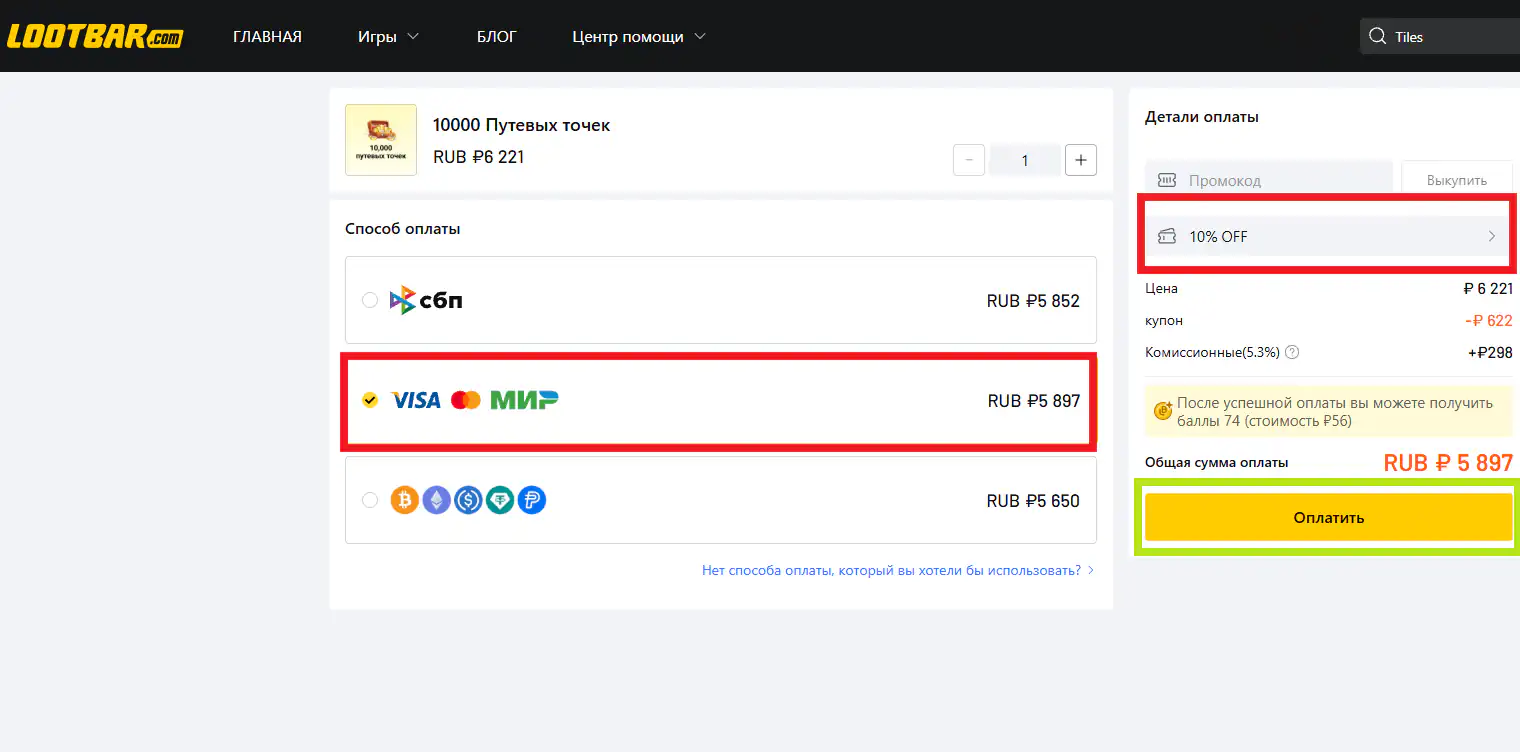Click the reward points coin icon
The image size is (1520, 752).
1162,410
